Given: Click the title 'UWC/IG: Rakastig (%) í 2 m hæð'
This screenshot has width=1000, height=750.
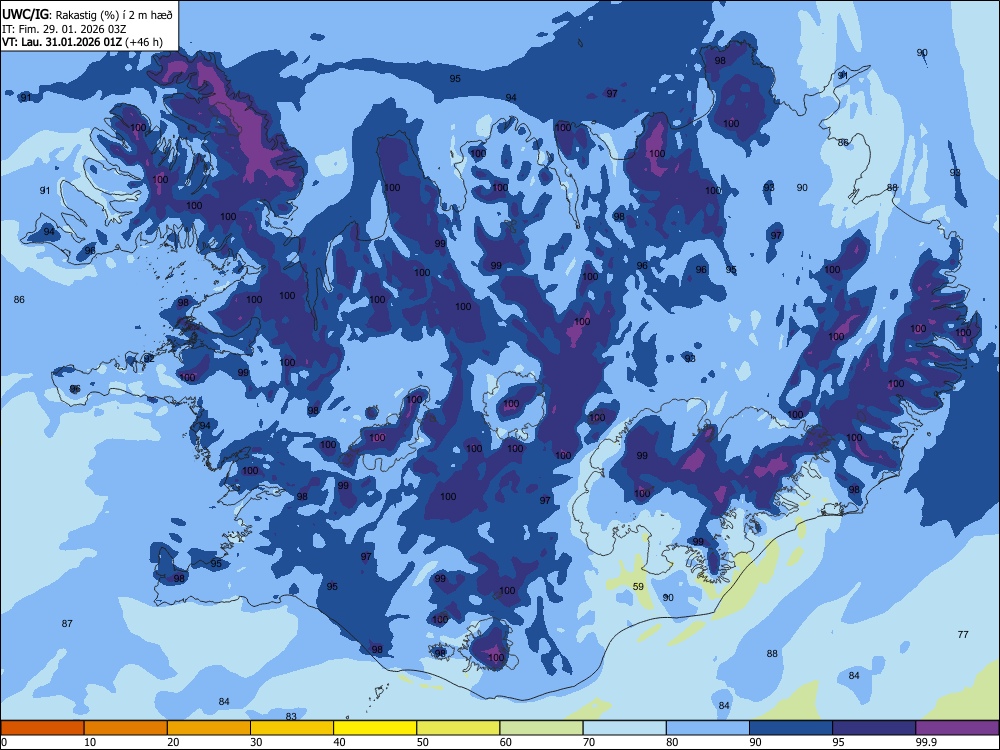Looking at the screenshot, I should [x=87, y=14].
